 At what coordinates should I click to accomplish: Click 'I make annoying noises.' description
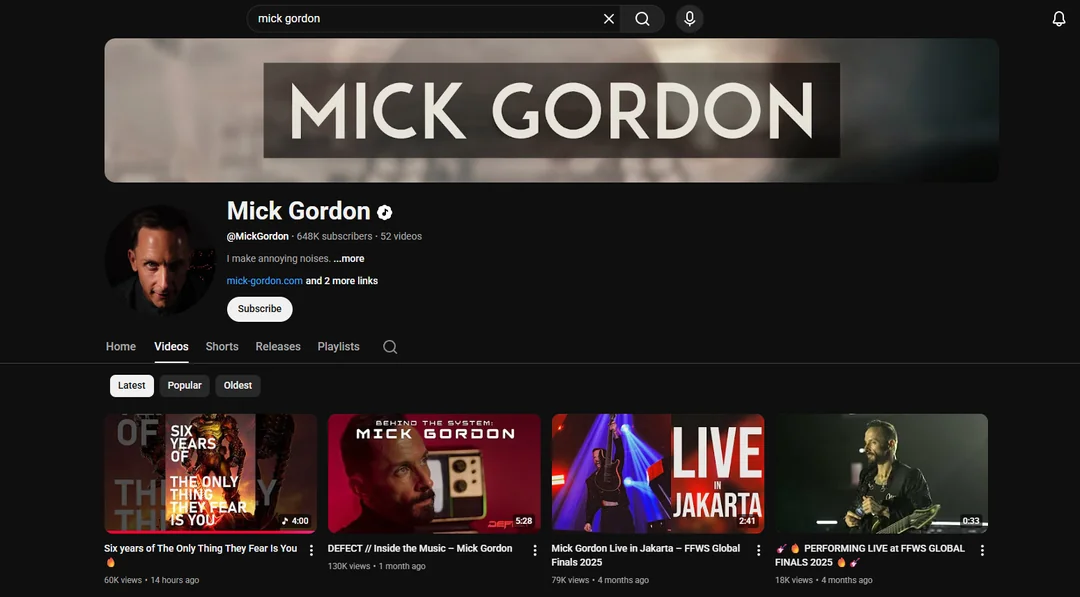pos(278,259)
